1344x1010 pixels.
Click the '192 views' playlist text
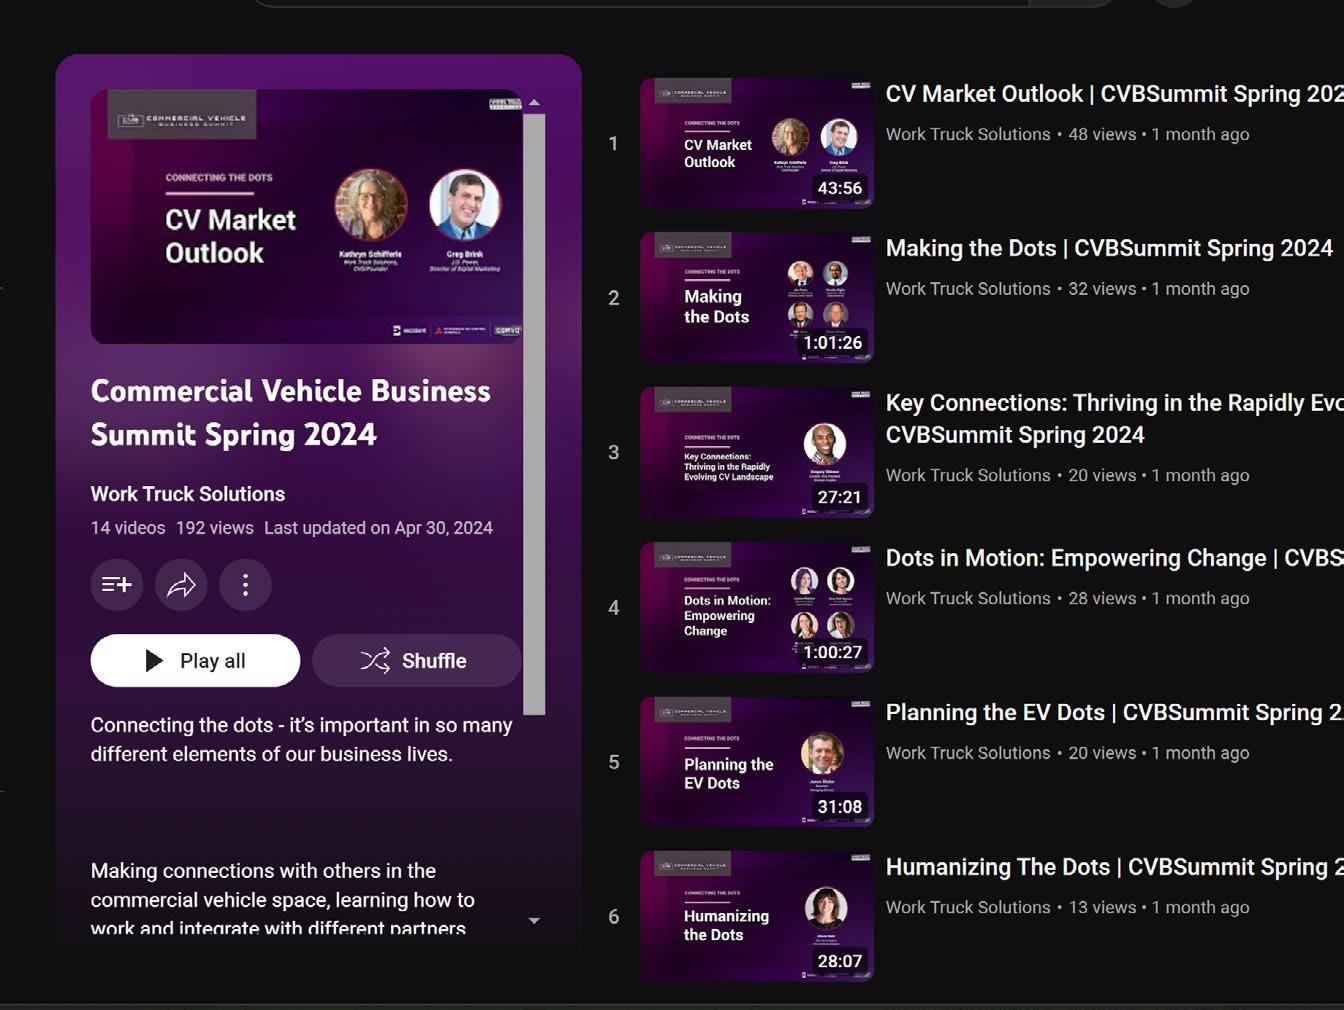coord(215,528)
